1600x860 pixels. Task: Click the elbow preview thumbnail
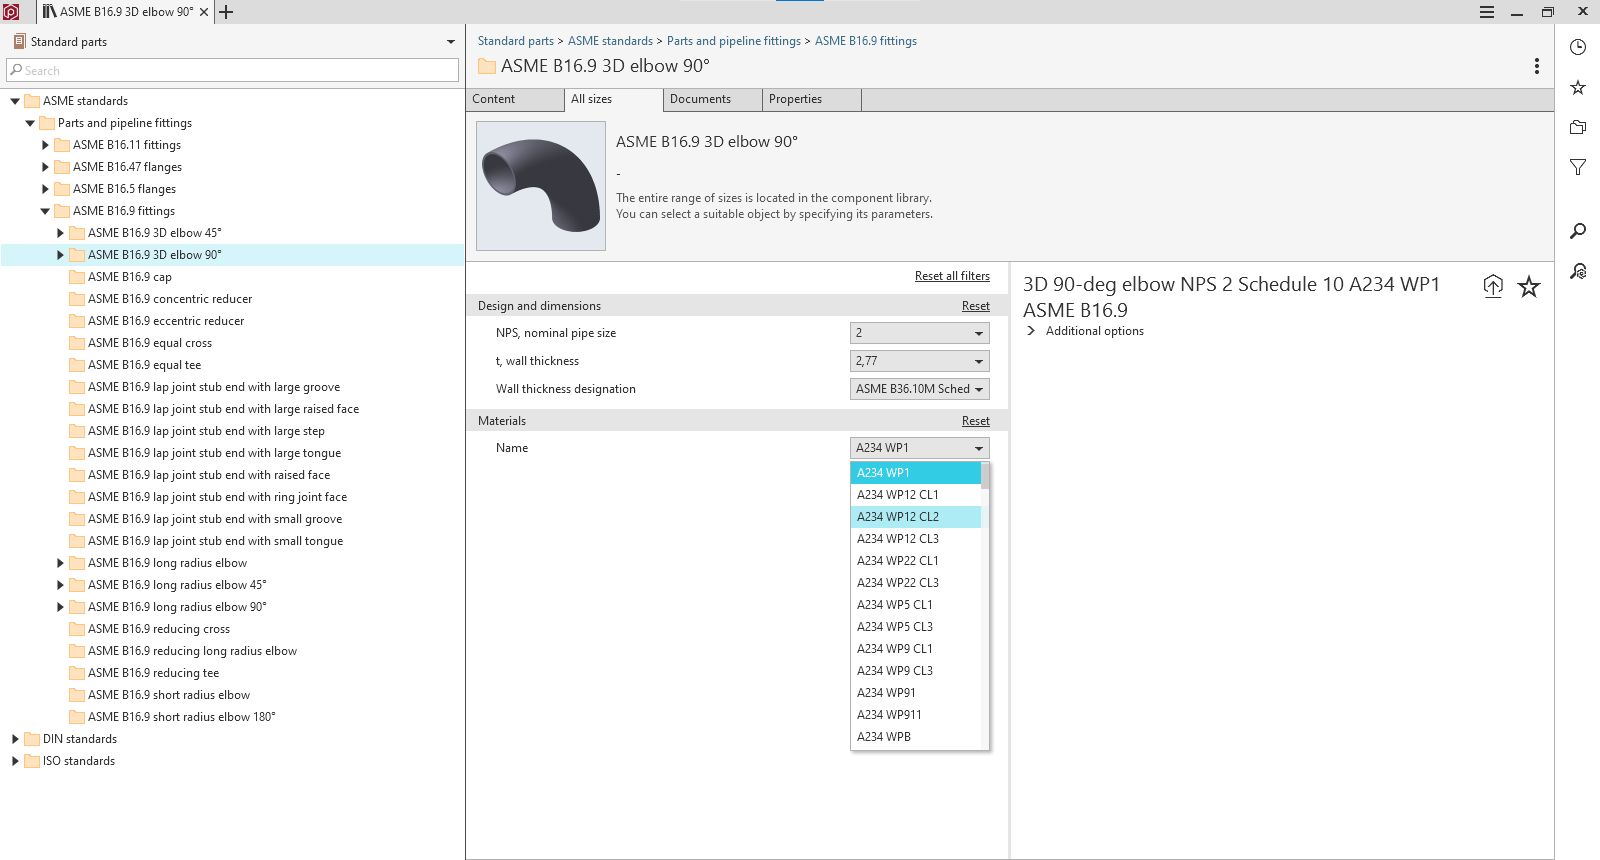pos(541,186)
